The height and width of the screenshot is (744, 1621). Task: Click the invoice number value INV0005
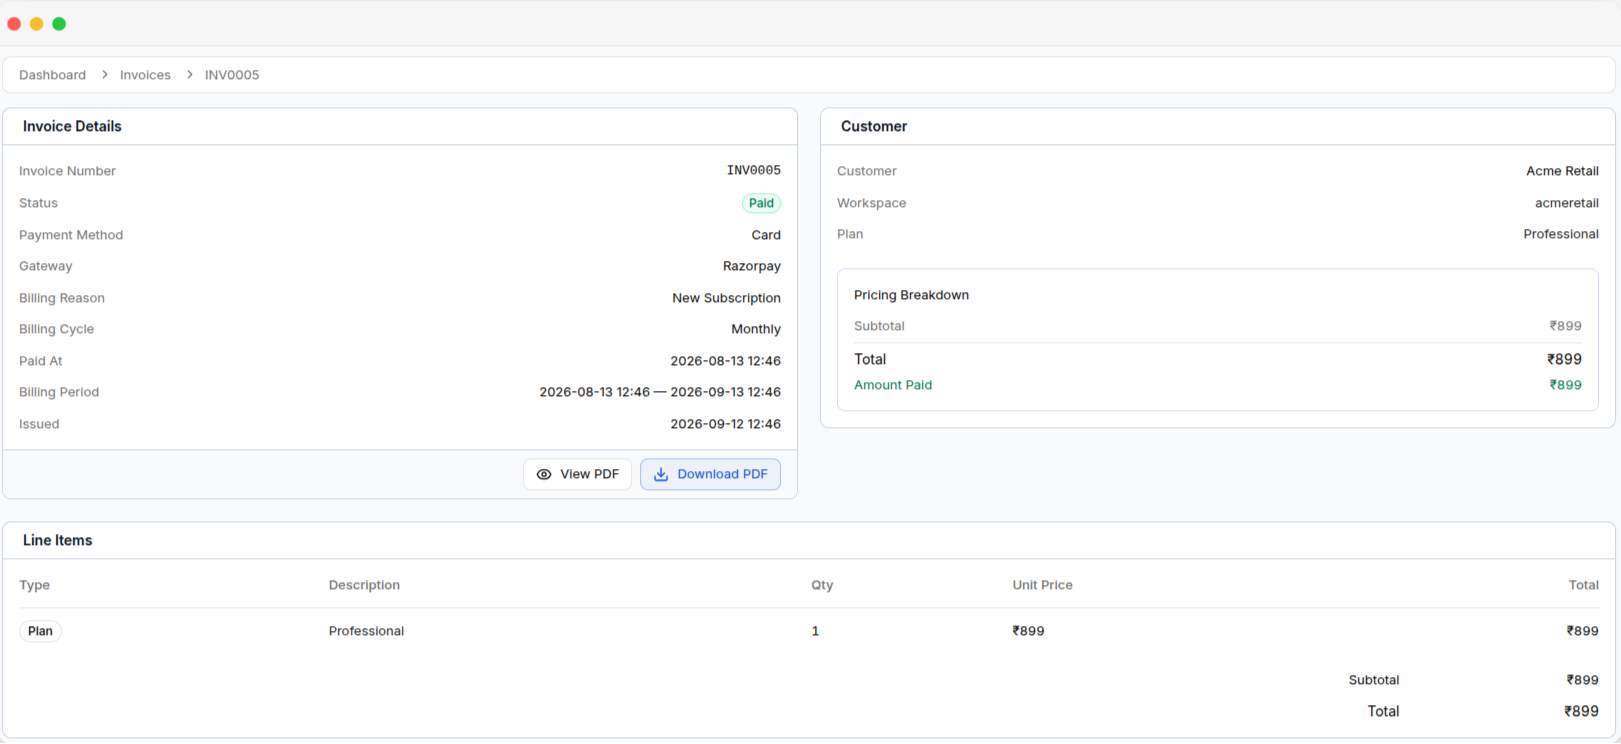pyautogui.click(x=754, y=171)
